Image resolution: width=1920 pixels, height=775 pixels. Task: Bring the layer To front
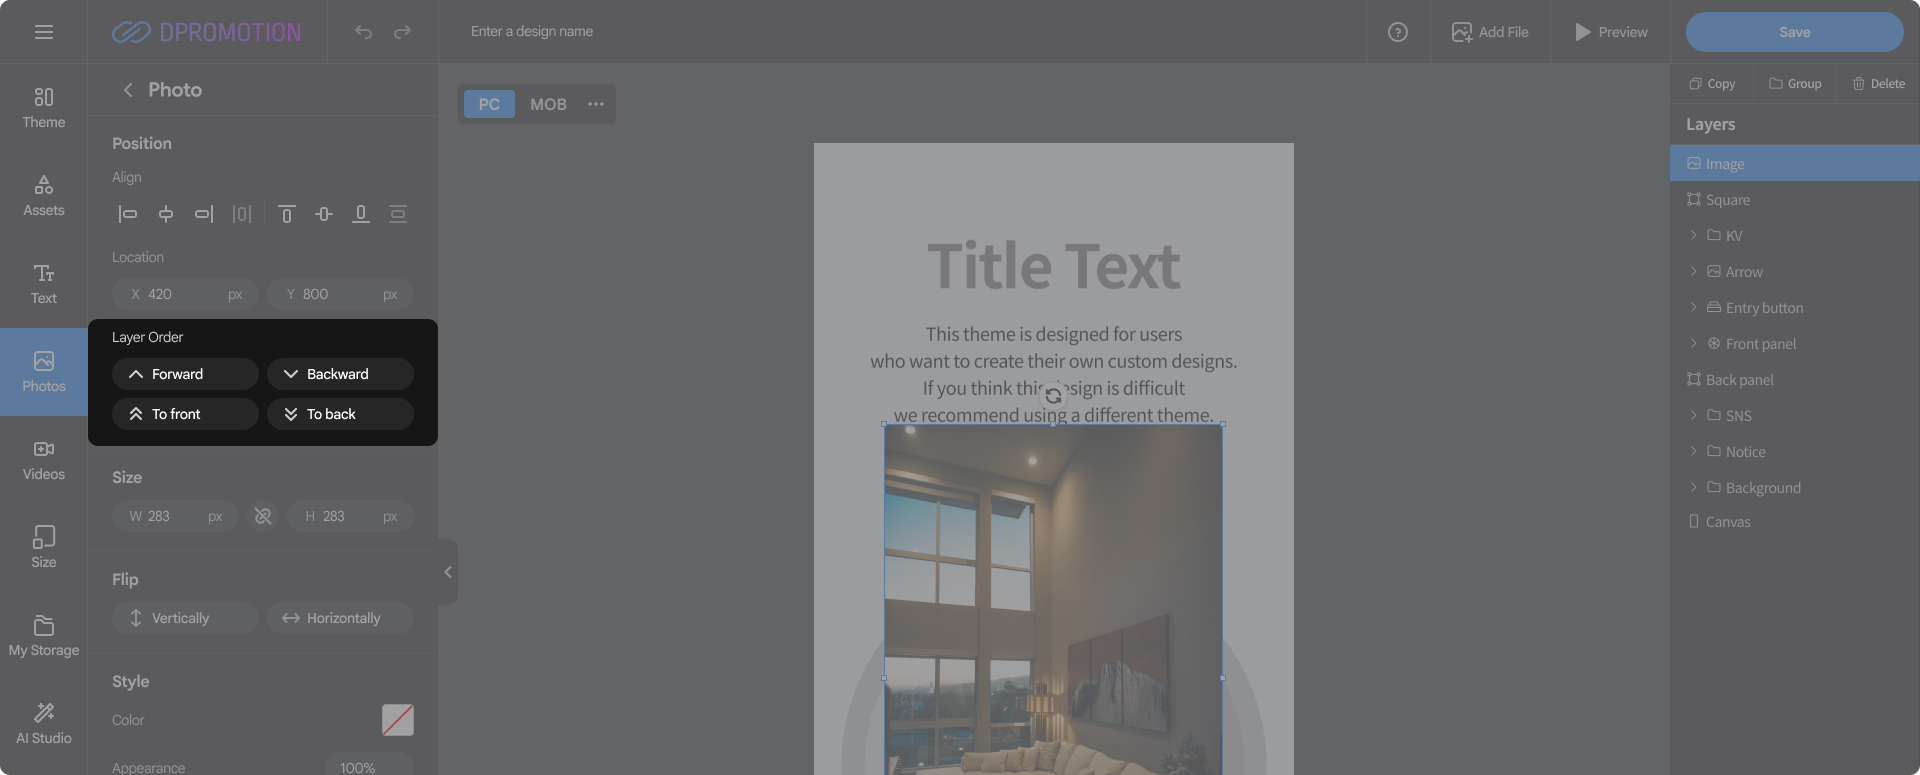pyautogui.click(x=186, y=414)
